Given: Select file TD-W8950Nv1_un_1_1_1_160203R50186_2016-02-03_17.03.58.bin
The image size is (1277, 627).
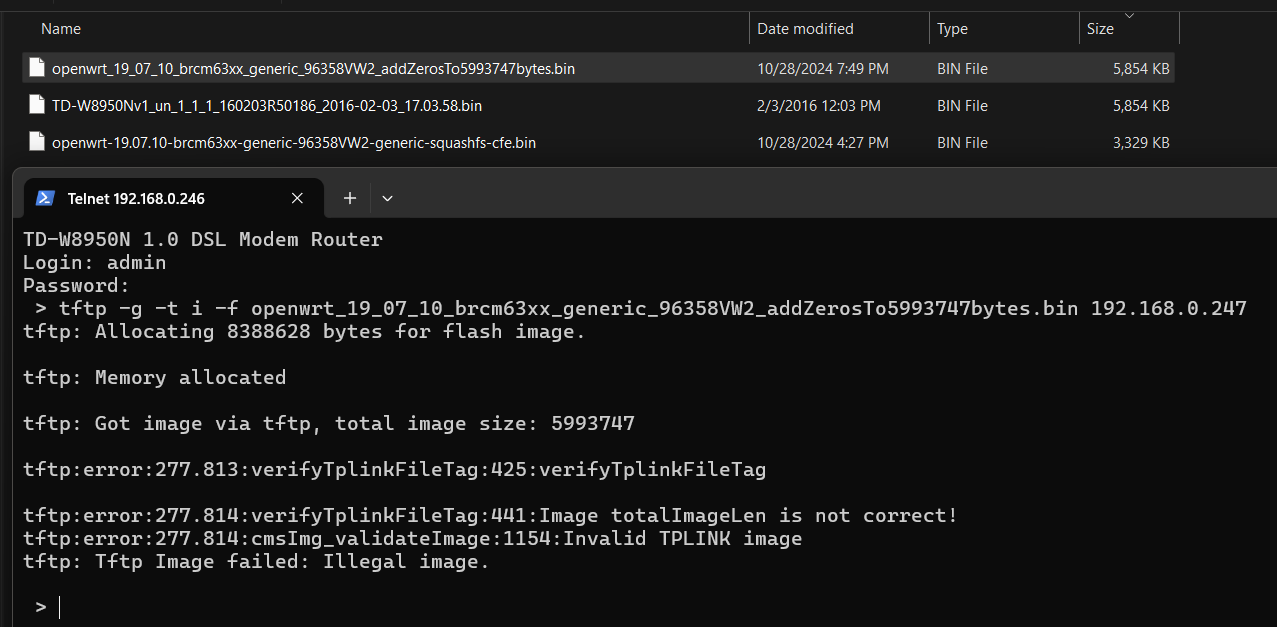Looking at the screenshot, I should 267,106.
